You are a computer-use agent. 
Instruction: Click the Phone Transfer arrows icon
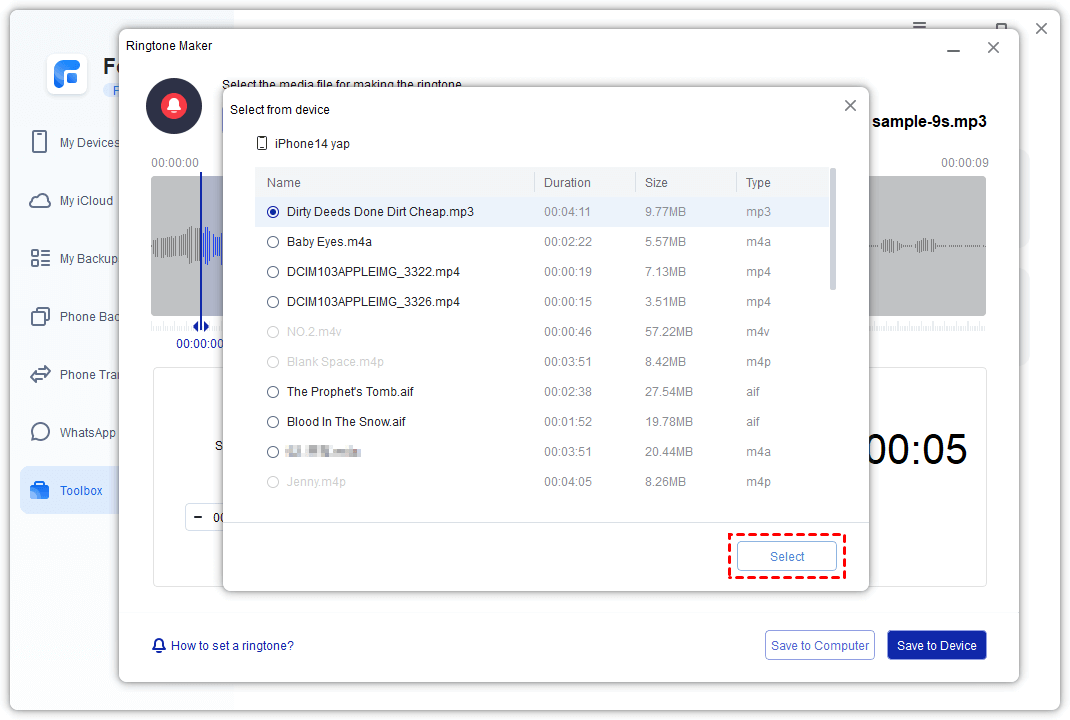[40, 374]
